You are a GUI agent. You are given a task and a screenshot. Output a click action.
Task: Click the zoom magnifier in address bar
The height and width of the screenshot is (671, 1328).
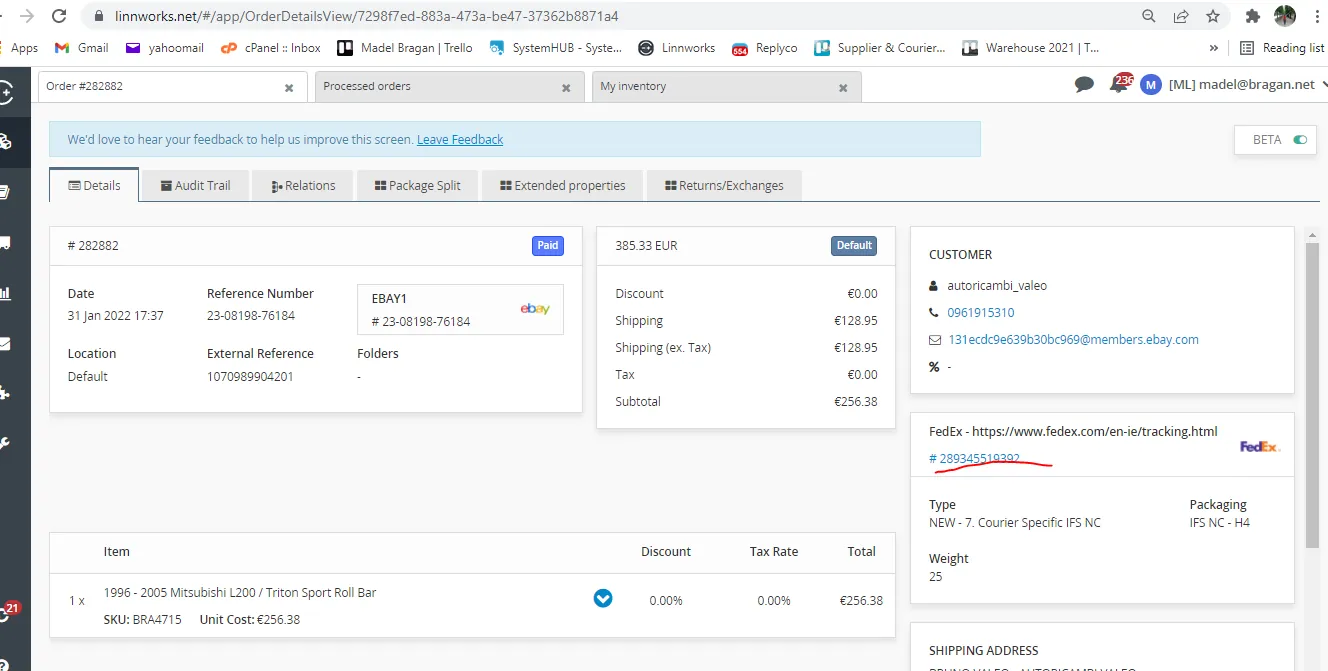pyautogui.click(x=1150, y=16)
